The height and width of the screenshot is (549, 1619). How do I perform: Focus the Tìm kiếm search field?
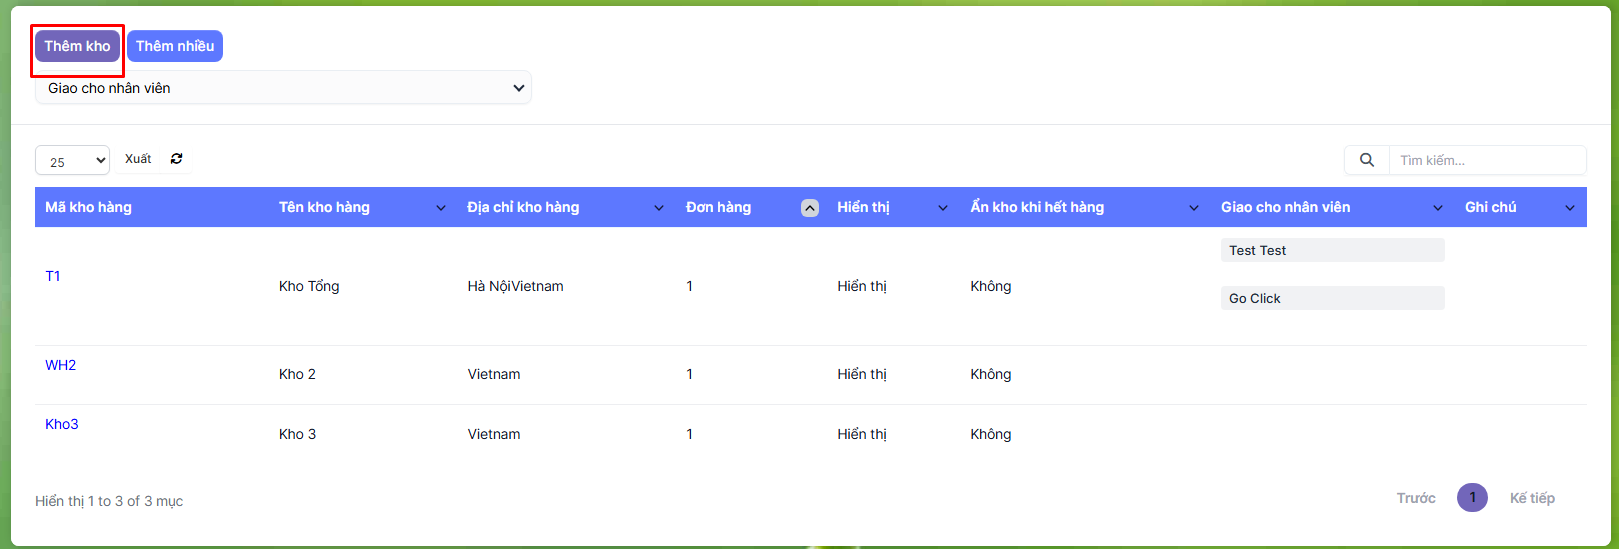1486,160
